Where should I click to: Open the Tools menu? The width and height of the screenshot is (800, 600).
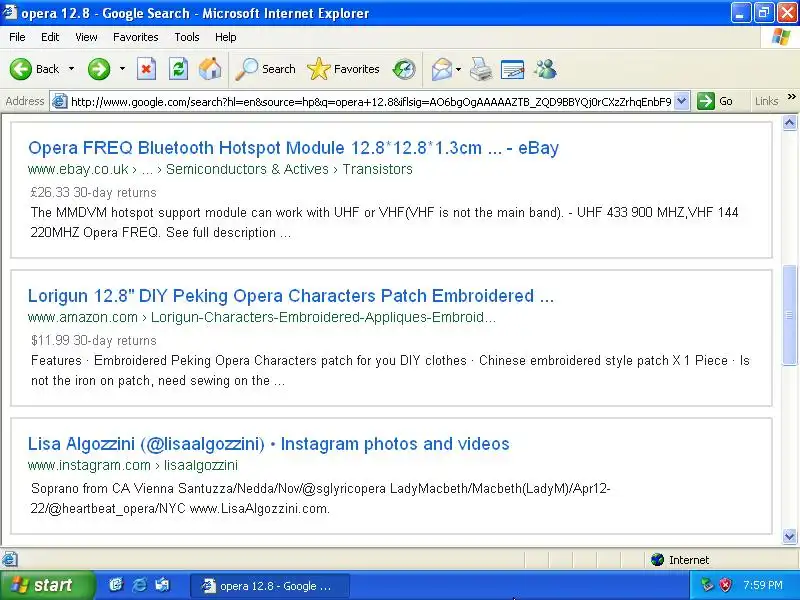click(187, 37)
